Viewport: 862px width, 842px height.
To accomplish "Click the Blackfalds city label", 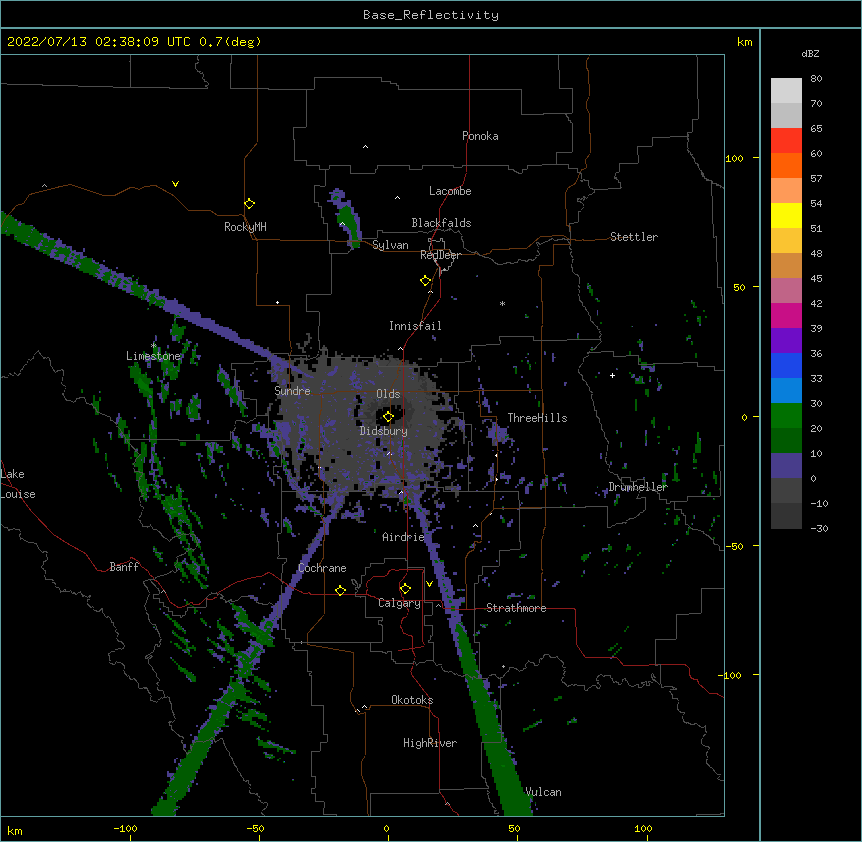I will pos(441,223).
